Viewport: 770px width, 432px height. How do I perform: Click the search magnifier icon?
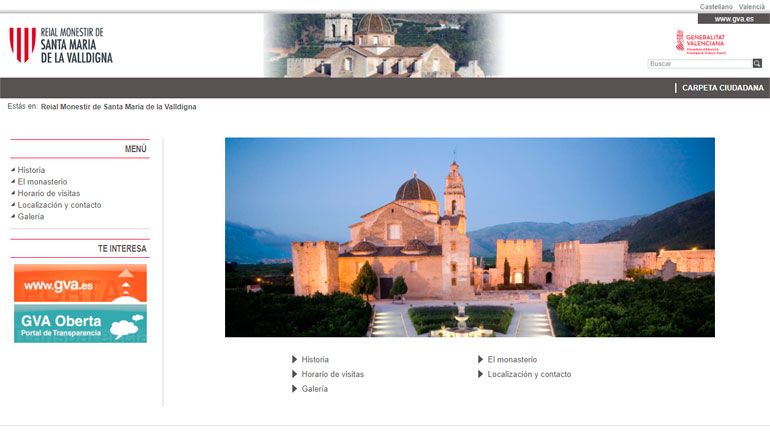(x=757, y=63)
